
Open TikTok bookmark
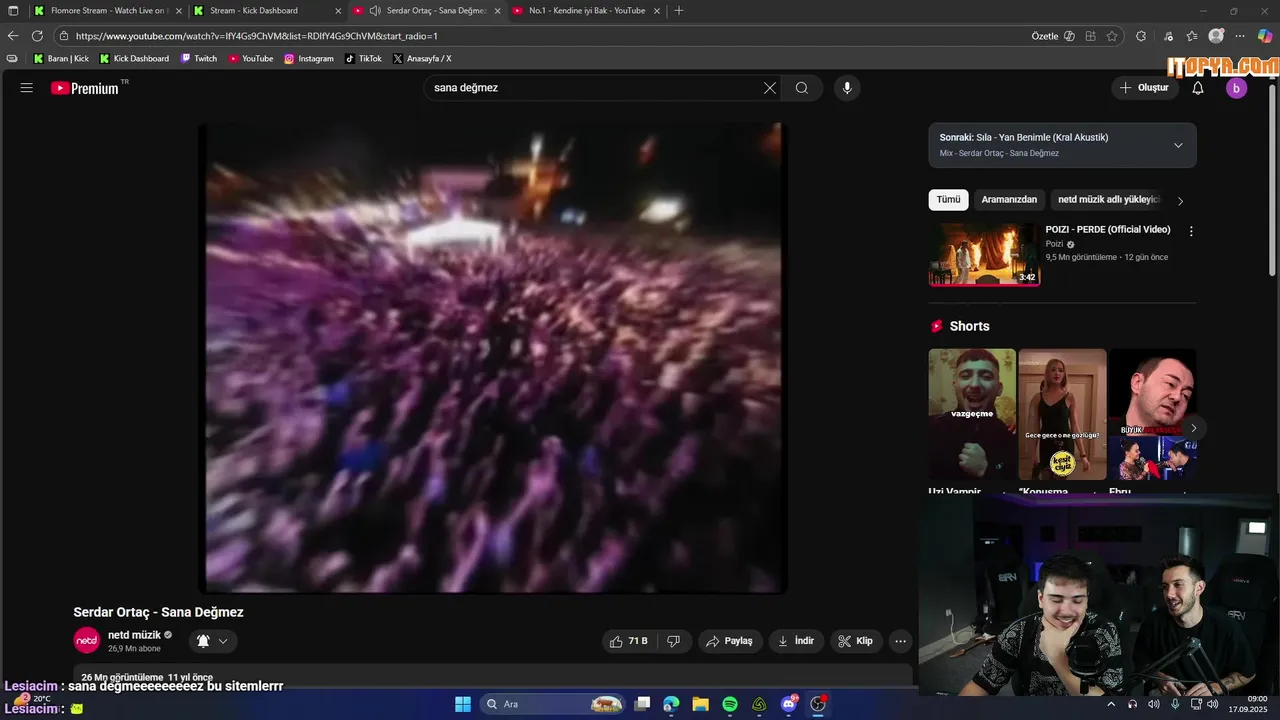click(x=363, y=59)
